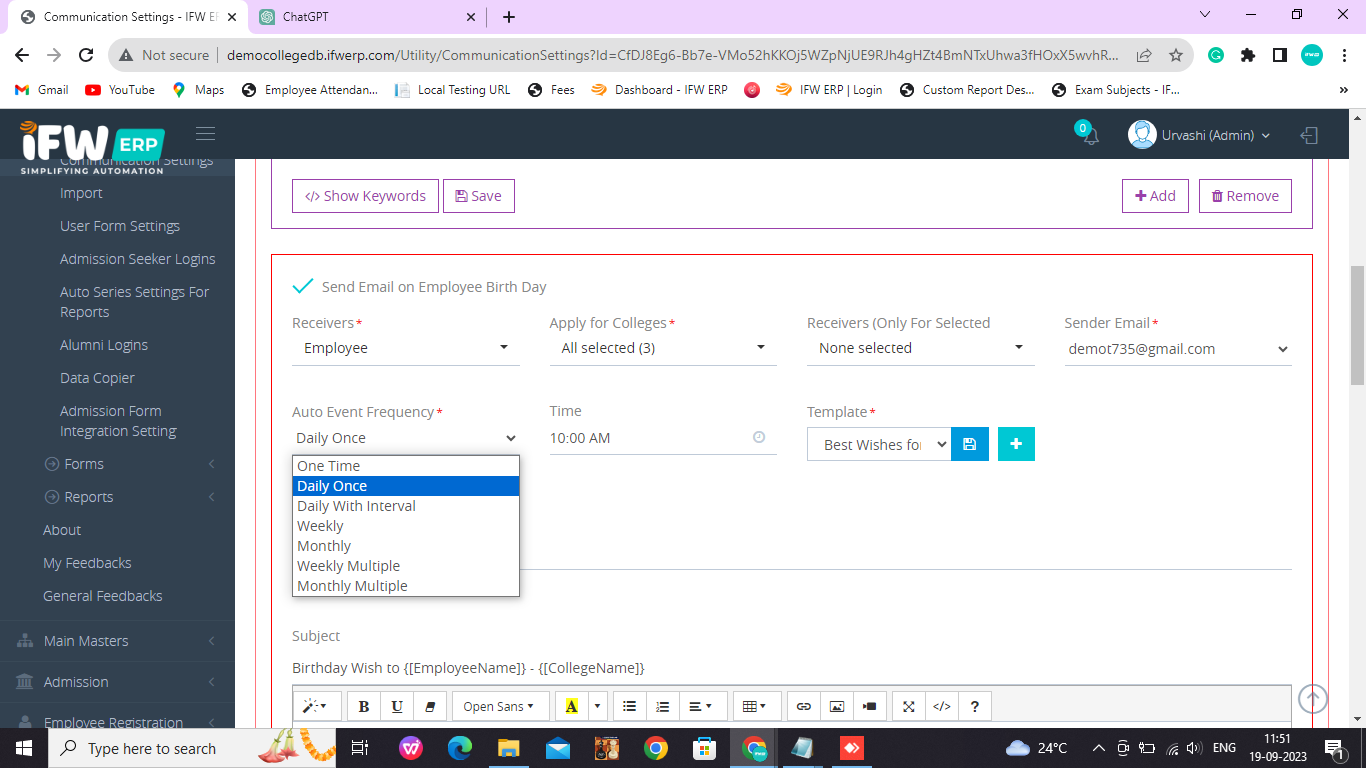Insert an ordered numbered list
The image size is (1366, 768).
point(662,706)
